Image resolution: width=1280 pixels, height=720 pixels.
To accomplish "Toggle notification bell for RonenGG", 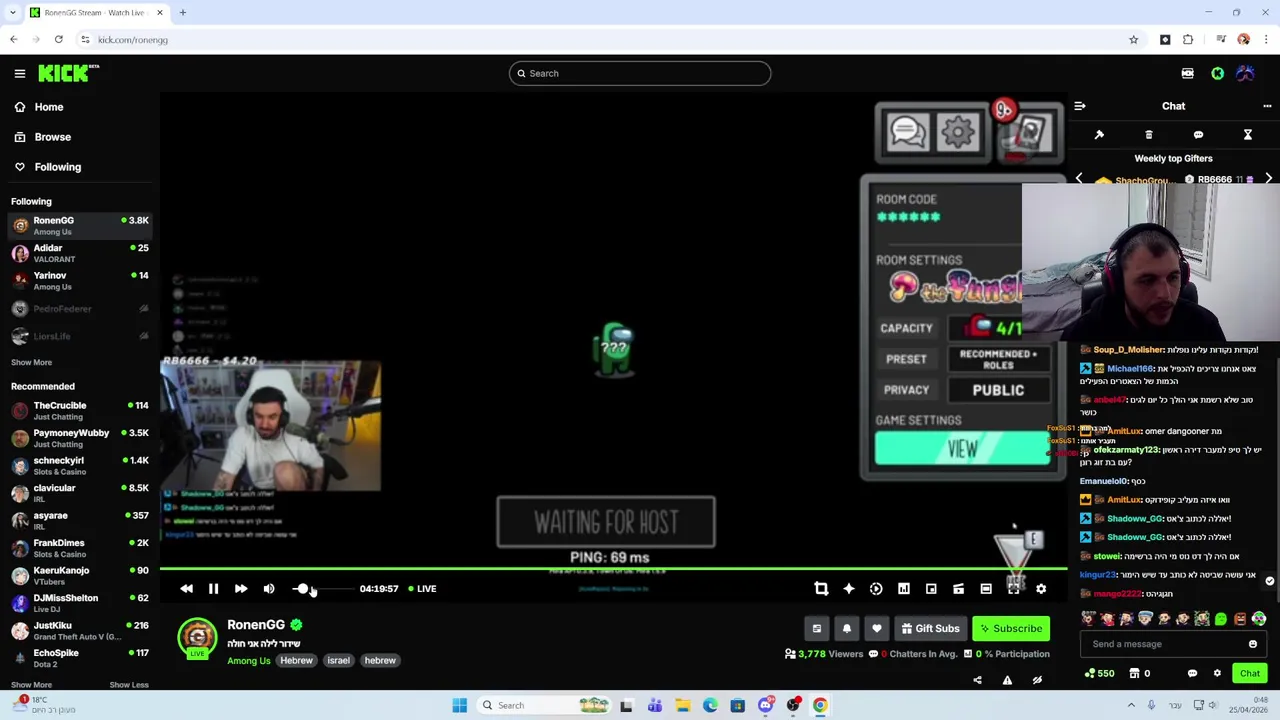I will click(x=847, y=629).
